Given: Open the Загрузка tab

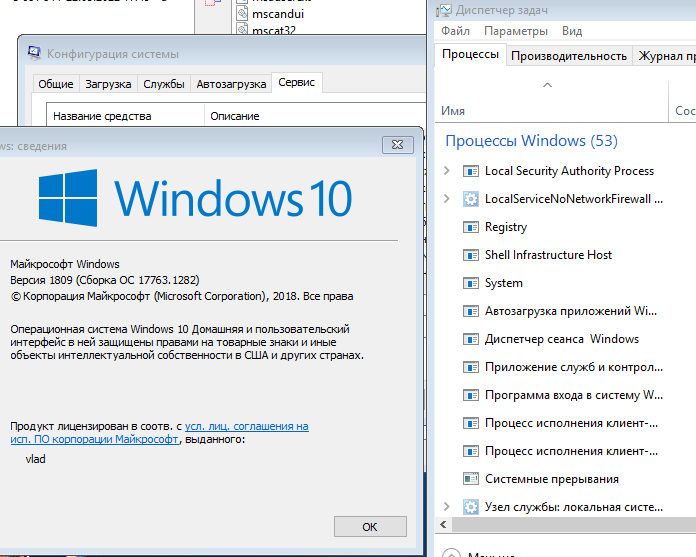Looking at the screenshot, I should coord(108,84).
